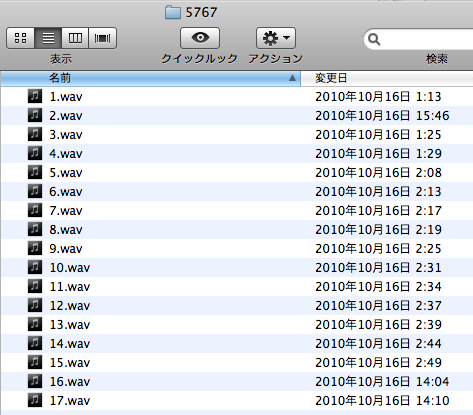Switch to icon view mode
The image size is (473, 415).
click(x=21, y=38)
